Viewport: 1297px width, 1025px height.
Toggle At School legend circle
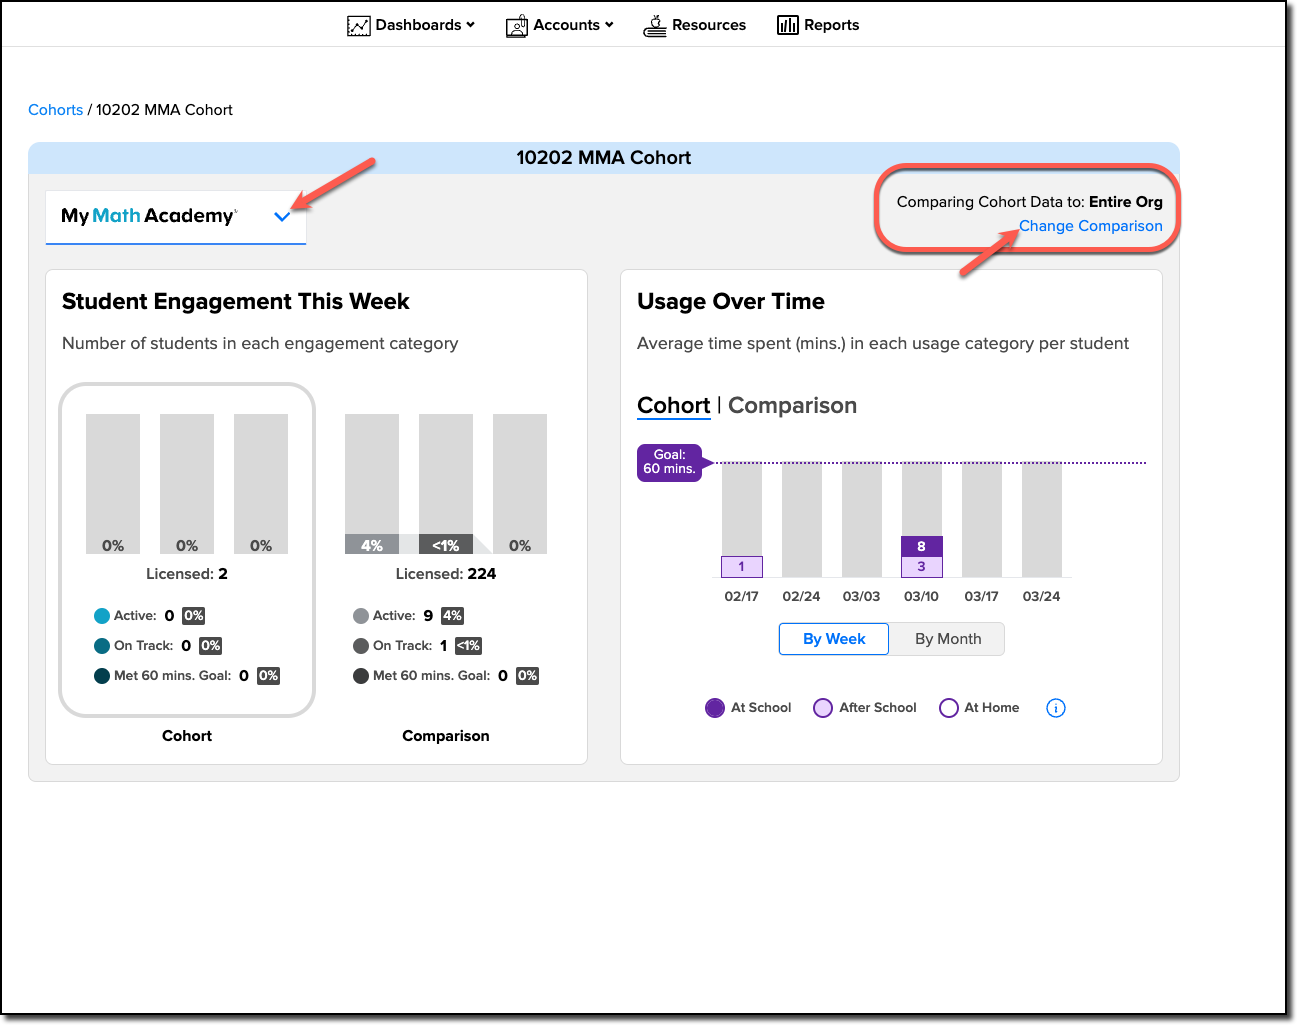coord(715,708)
